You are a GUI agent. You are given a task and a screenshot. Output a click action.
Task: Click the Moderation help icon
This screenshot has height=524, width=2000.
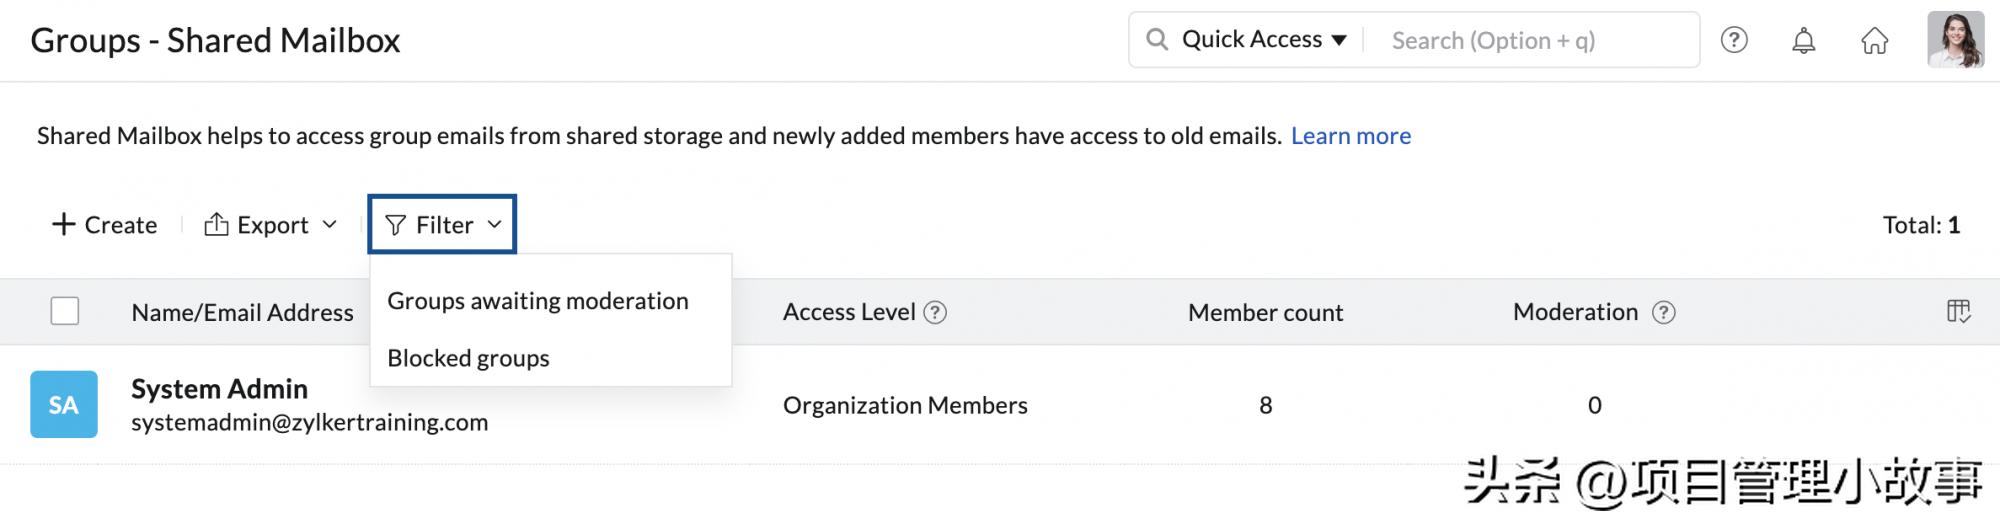[x=1663, y=312]
